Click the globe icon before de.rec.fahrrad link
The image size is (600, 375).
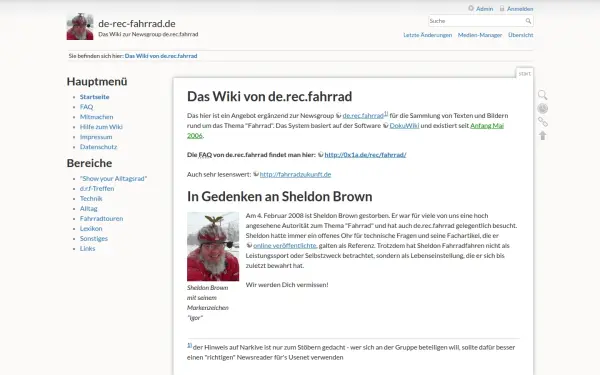click(x=339, y=116)
